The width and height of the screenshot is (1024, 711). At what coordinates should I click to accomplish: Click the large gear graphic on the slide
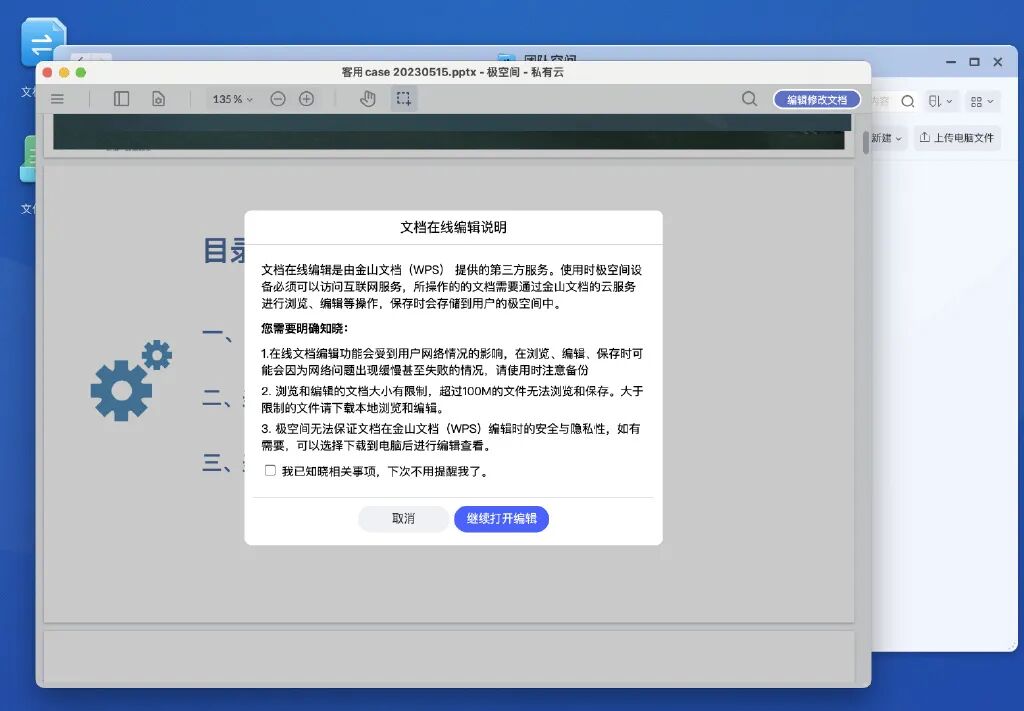pos(121,390)
